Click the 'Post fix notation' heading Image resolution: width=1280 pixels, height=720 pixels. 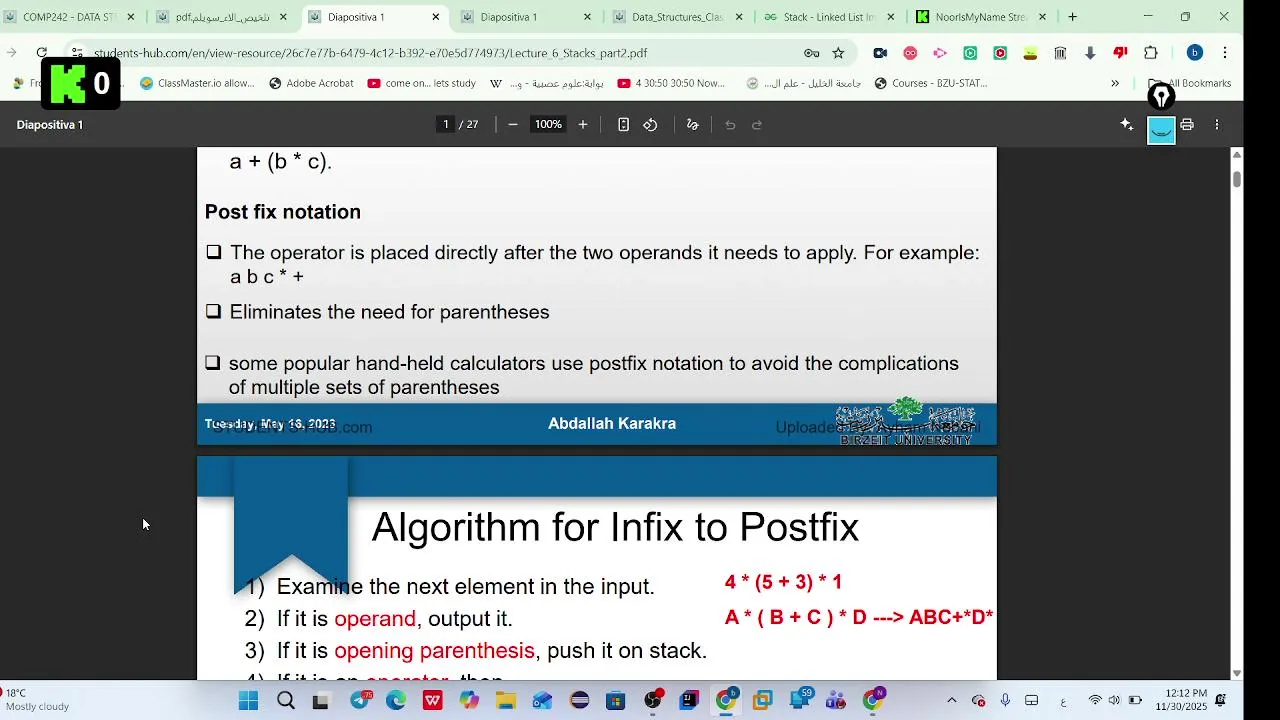point(283,212)
